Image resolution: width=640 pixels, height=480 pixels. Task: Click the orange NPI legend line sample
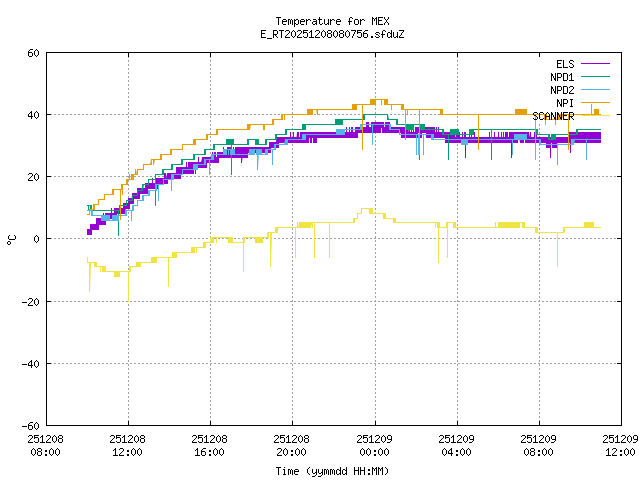pos(594,103)
